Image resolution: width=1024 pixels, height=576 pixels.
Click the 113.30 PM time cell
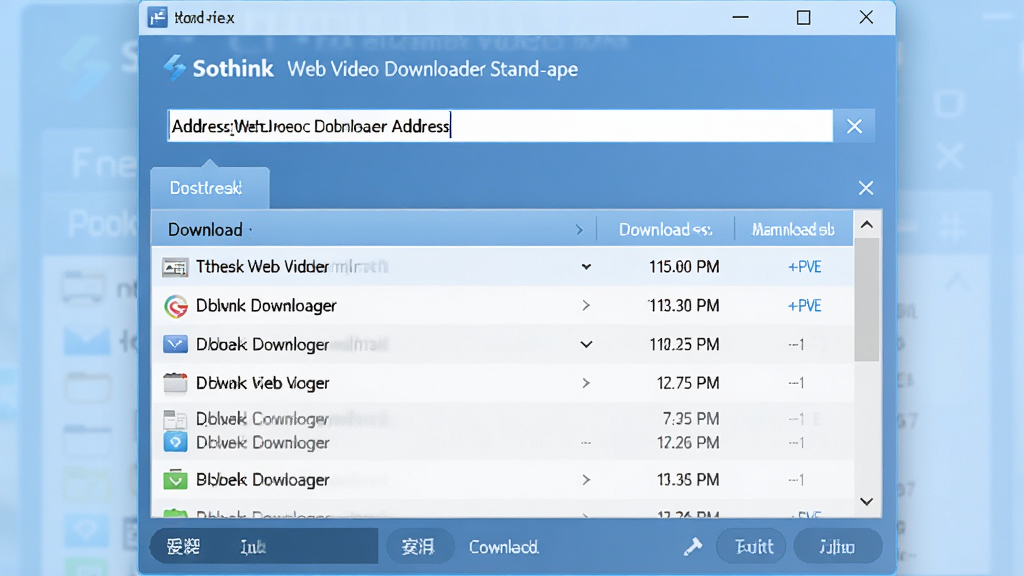684,306
